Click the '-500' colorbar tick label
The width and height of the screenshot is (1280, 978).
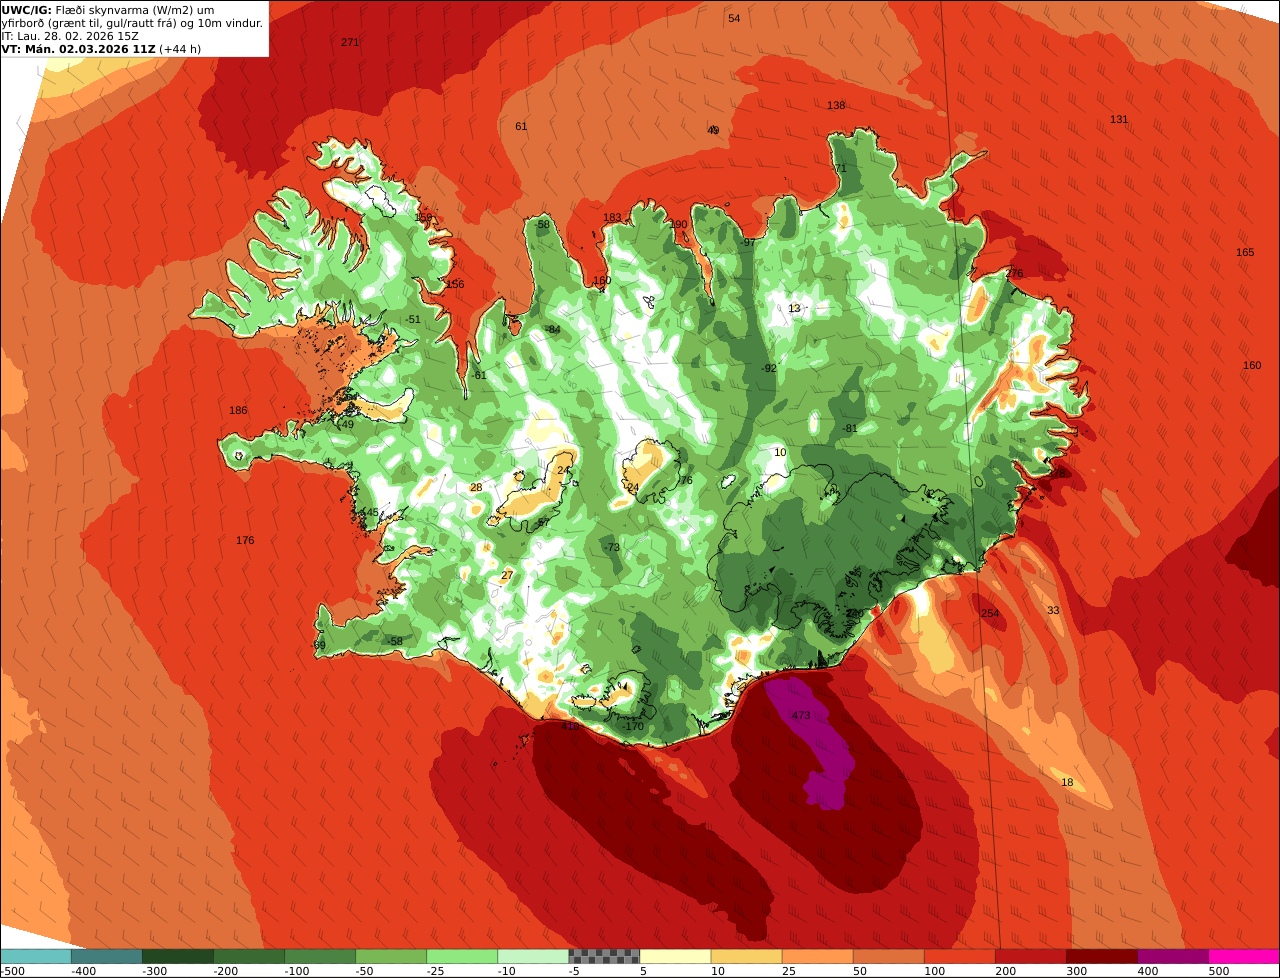[x=14, y=971]
